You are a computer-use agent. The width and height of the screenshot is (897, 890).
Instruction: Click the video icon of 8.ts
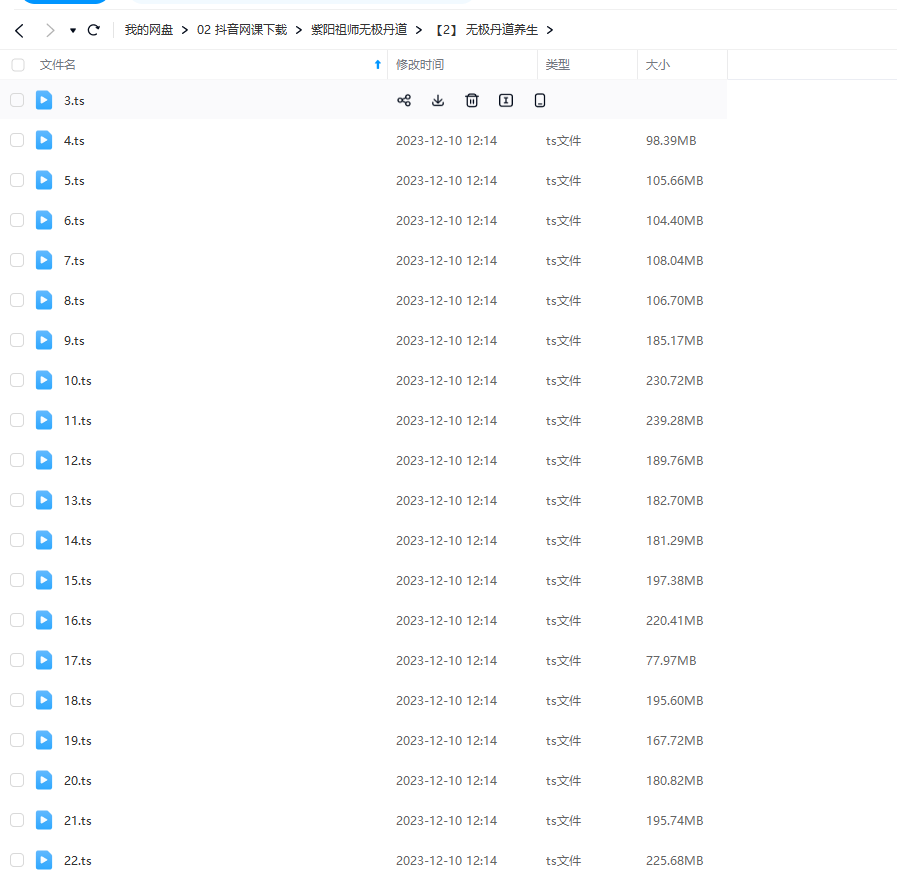click(x=44, y=300)
